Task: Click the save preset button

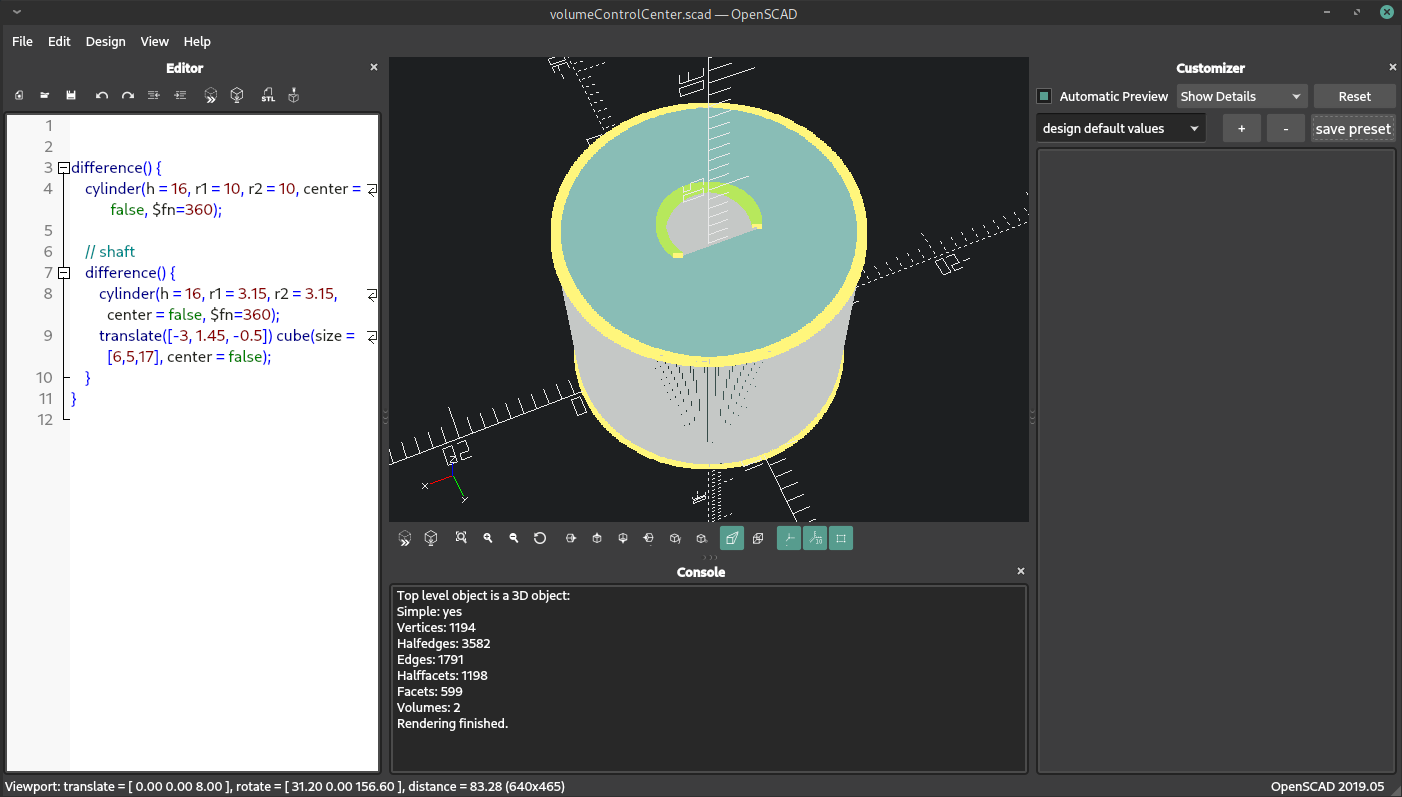Action: point(1352,129)
